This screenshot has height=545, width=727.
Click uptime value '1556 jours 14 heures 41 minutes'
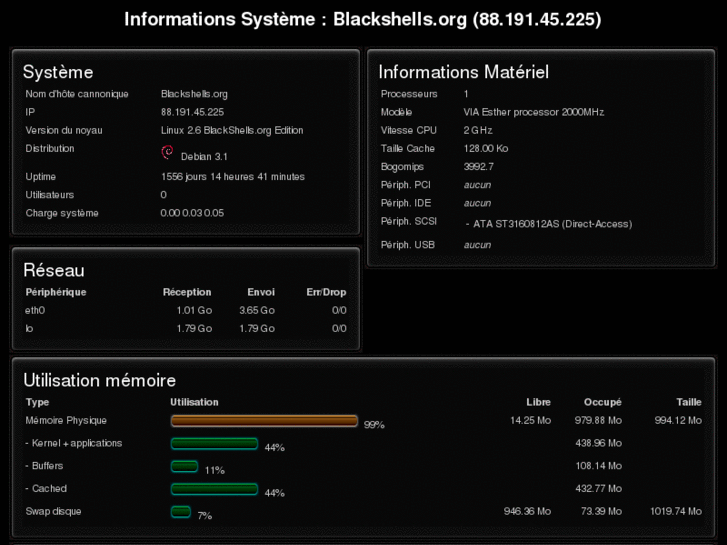pyautogui.click(x=233, y=177)
